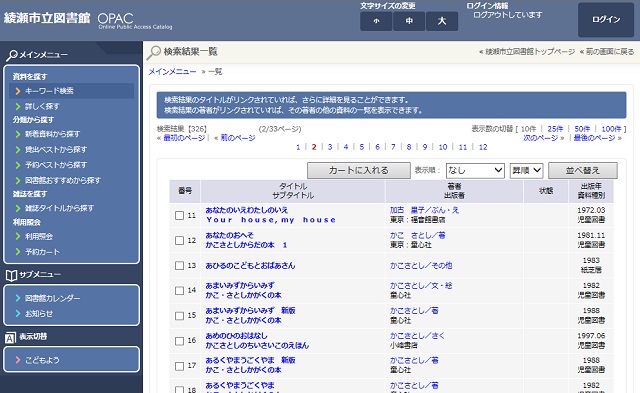This screenshot has height=393, width=640.
Task: Click the 出版年 資料種別 column header
Action: pyautogui.click(x=591, y=191)
